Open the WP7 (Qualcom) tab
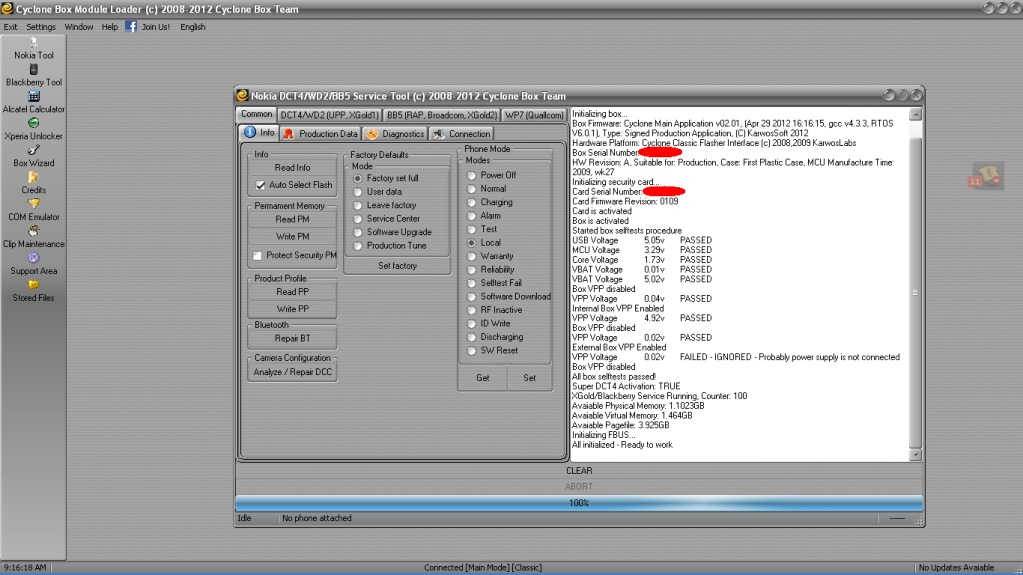Viewport: 1023px width, 575px height. pyautogui.click(x=534, y=115)
